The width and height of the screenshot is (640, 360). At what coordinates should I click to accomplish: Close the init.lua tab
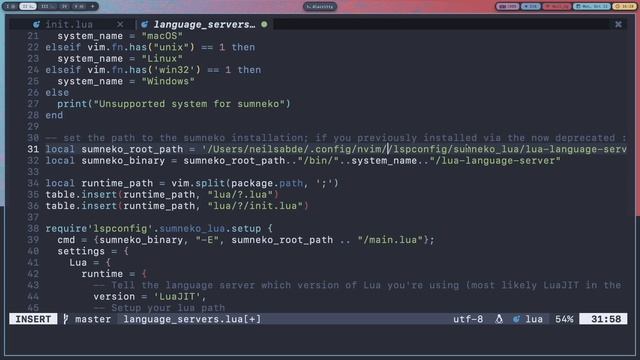coord(120,24)
